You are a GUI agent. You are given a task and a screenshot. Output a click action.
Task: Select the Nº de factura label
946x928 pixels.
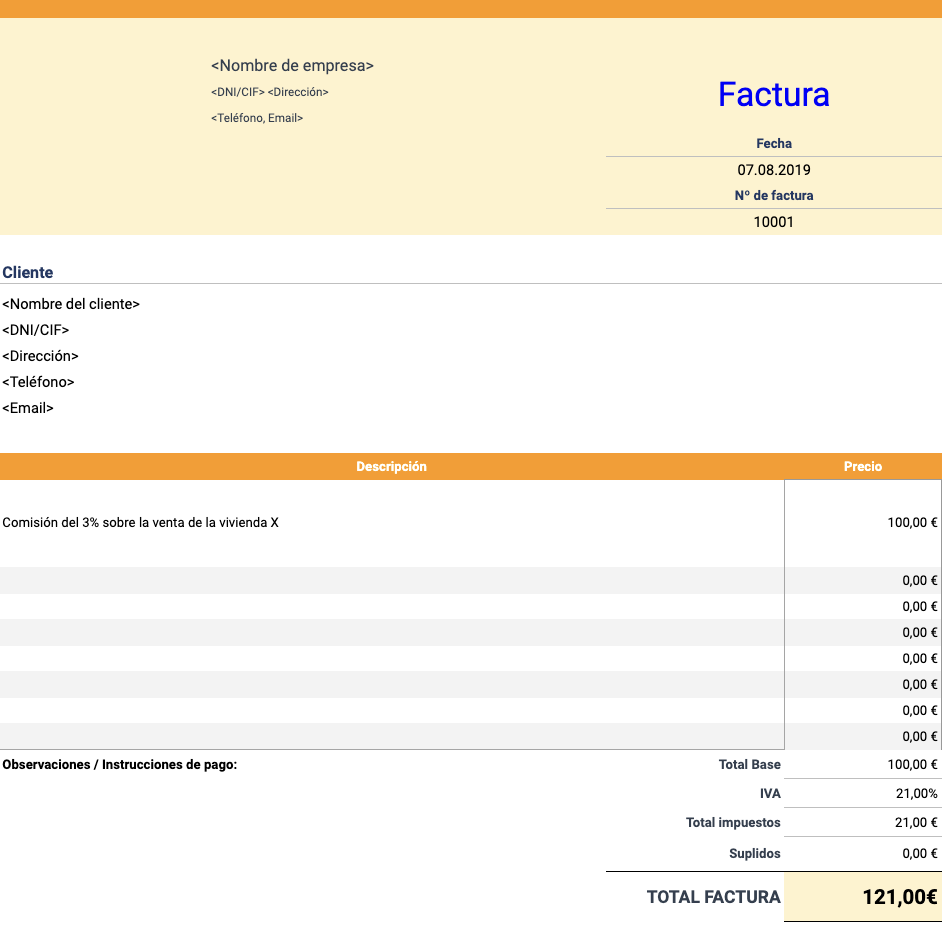[x=773, y=195]
